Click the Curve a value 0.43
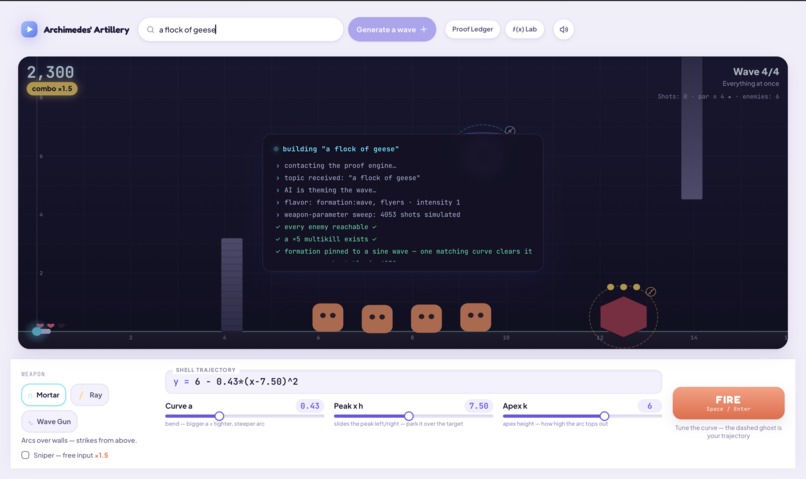This screenshot has width=806, height=479. click(309, 406)
